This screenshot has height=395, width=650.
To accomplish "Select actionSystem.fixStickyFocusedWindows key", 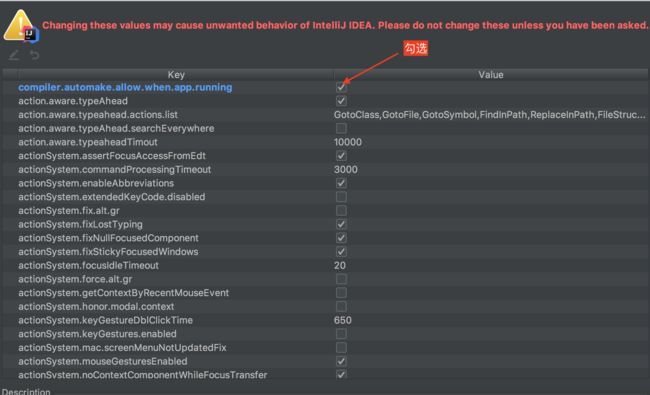I will (x=108, y=251).
